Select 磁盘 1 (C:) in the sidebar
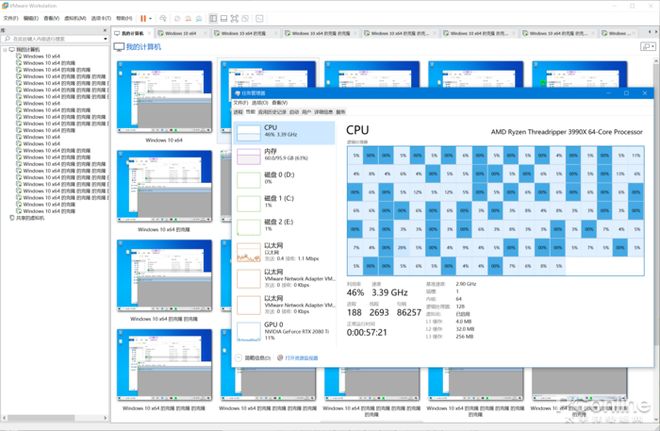Viewport: 660px width, 431px height. pos(285,203)
